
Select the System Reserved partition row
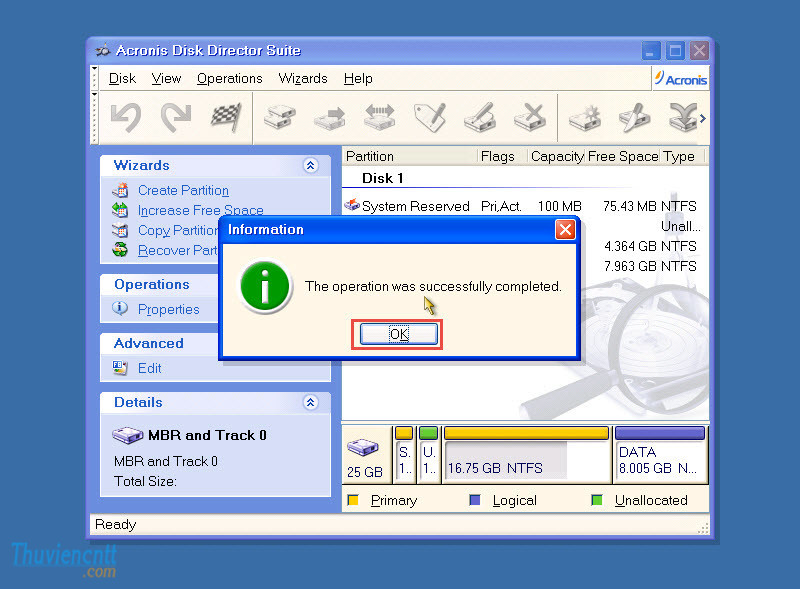click(x=524, y=206)
